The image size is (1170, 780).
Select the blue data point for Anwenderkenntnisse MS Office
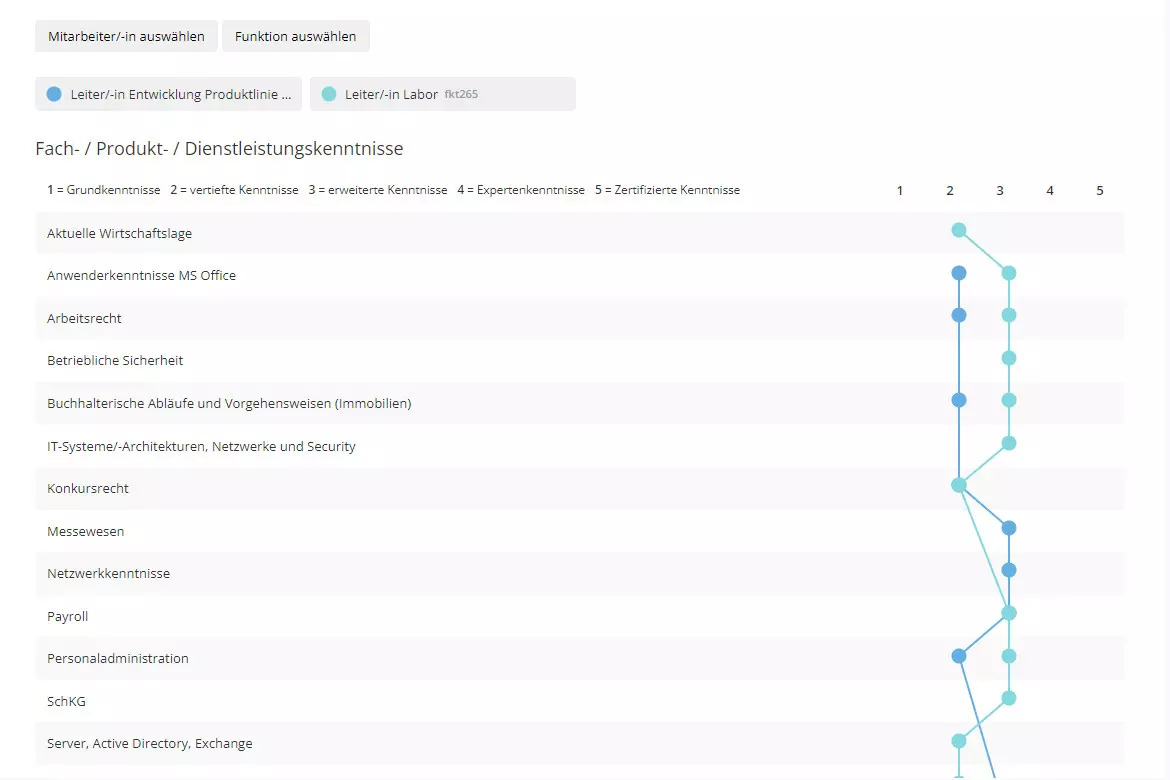pyautogui.click(x=959, y=273)
